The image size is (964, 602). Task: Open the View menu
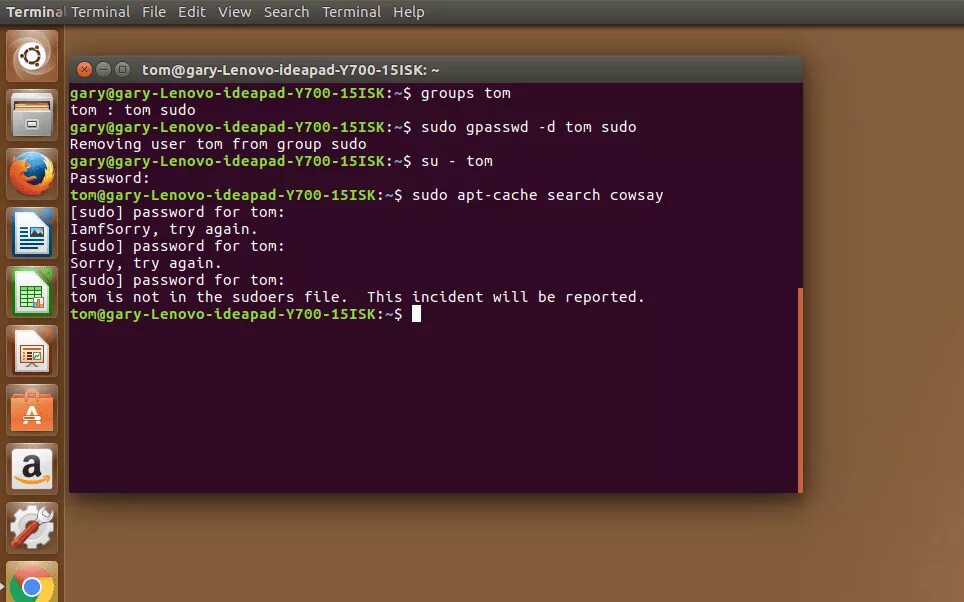click(234, 12)
